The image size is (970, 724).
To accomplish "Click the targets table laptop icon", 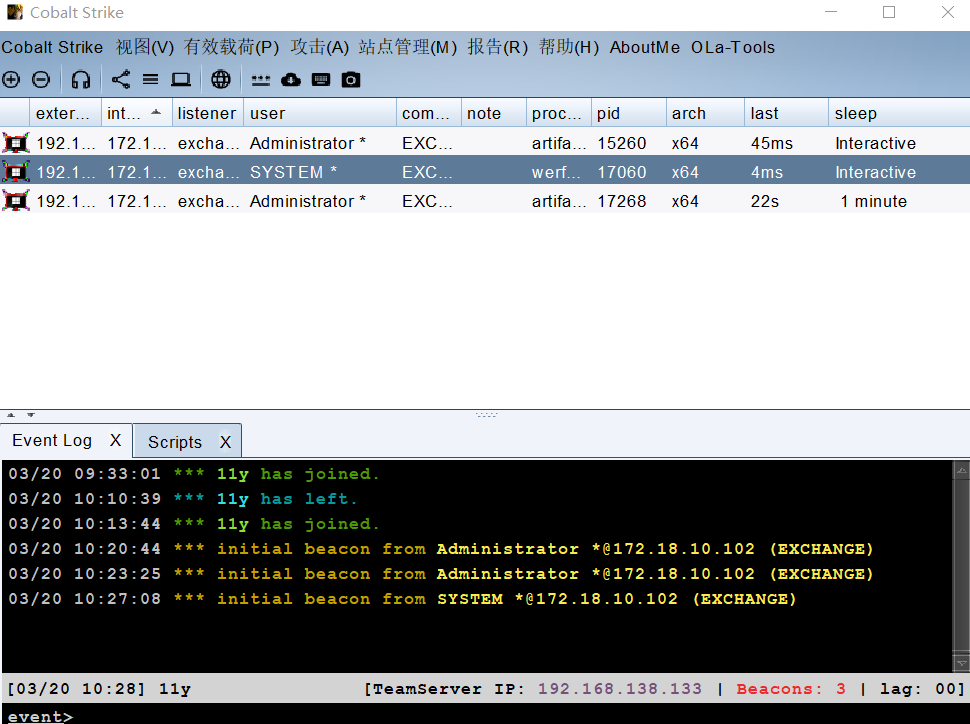I will pyautogui.click(x=181, y=79).
